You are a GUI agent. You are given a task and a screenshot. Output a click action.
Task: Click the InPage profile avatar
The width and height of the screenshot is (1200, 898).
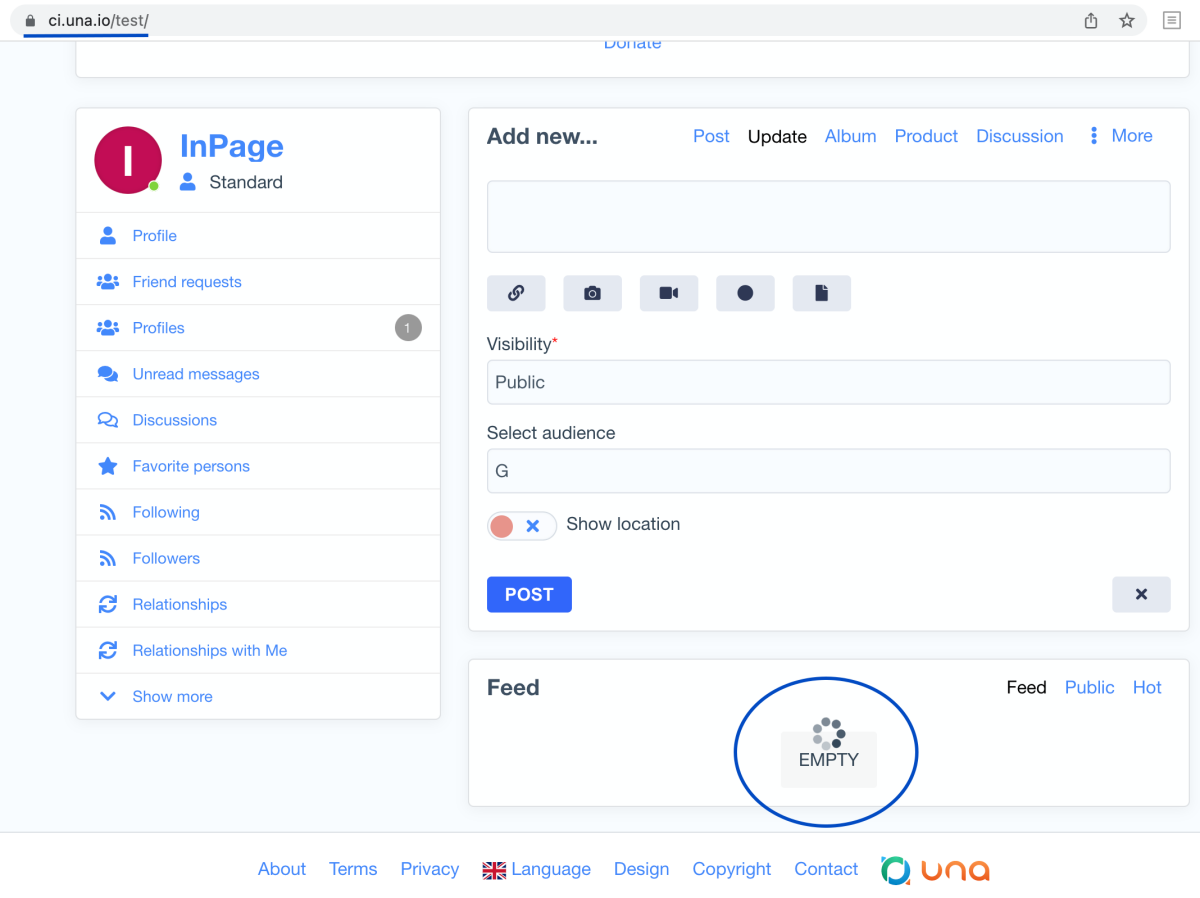(127, 160)
